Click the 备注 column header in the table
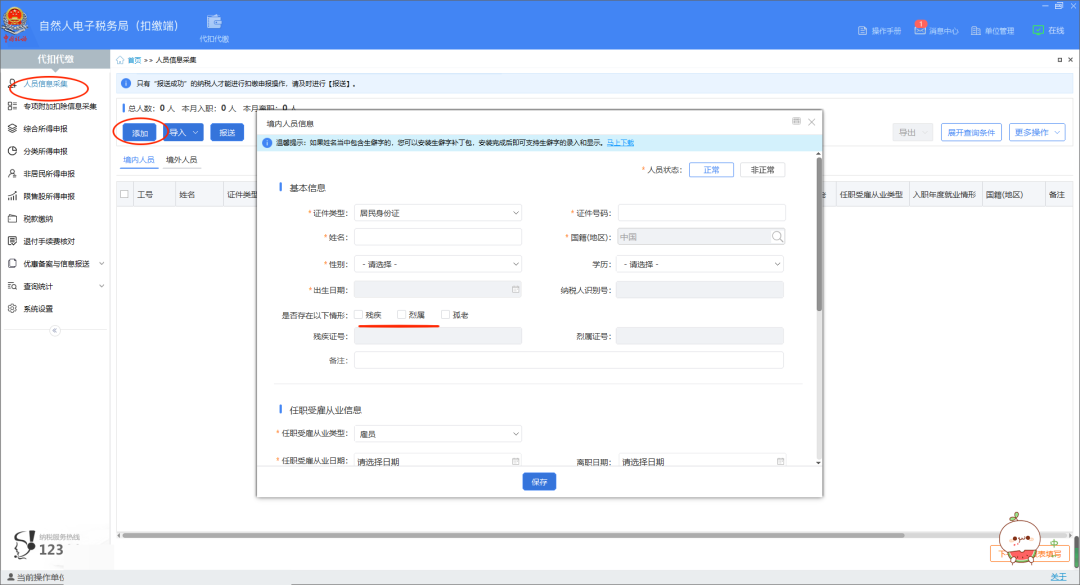Viewport: 1080px width, 585px height. (x=1057, y=195)
